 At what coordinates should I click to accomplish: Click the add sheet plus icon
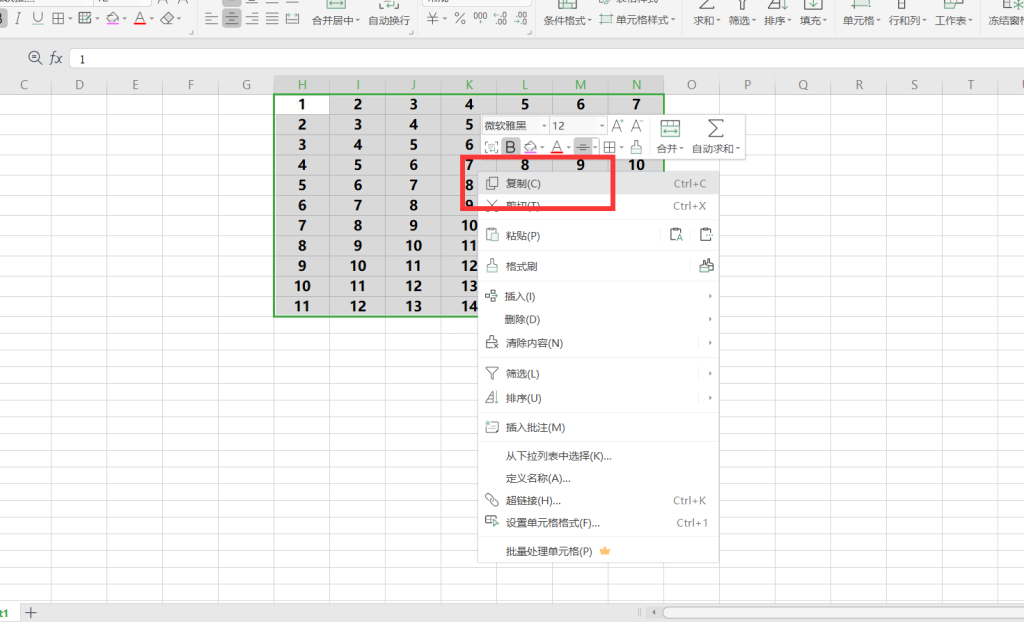pos(31,612)
